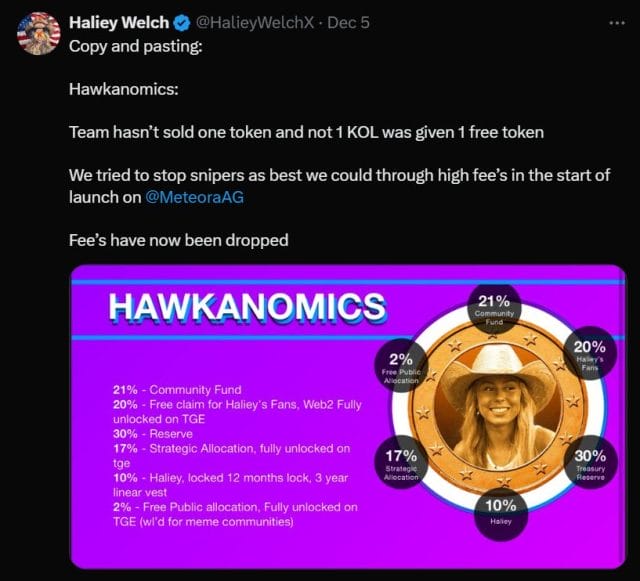640x581 pixels.
Task: Click the '21% - Community Fund' list line
Action: 177,390
